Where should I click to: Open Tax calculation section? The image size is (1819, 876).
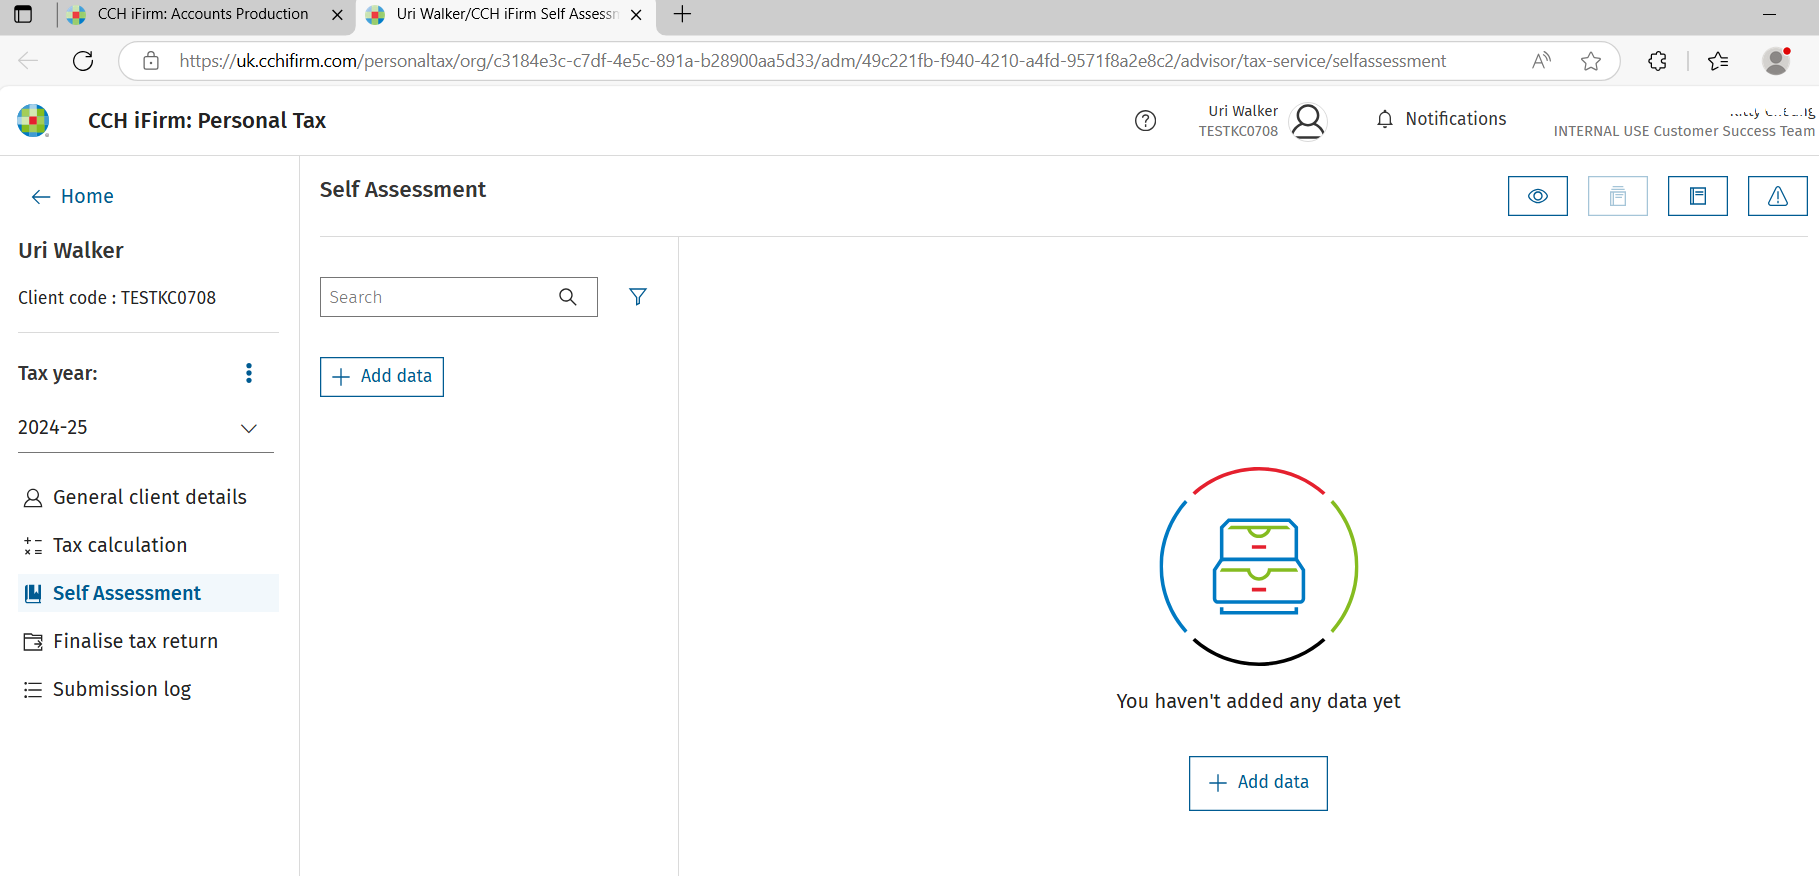(x=148, y=545)
